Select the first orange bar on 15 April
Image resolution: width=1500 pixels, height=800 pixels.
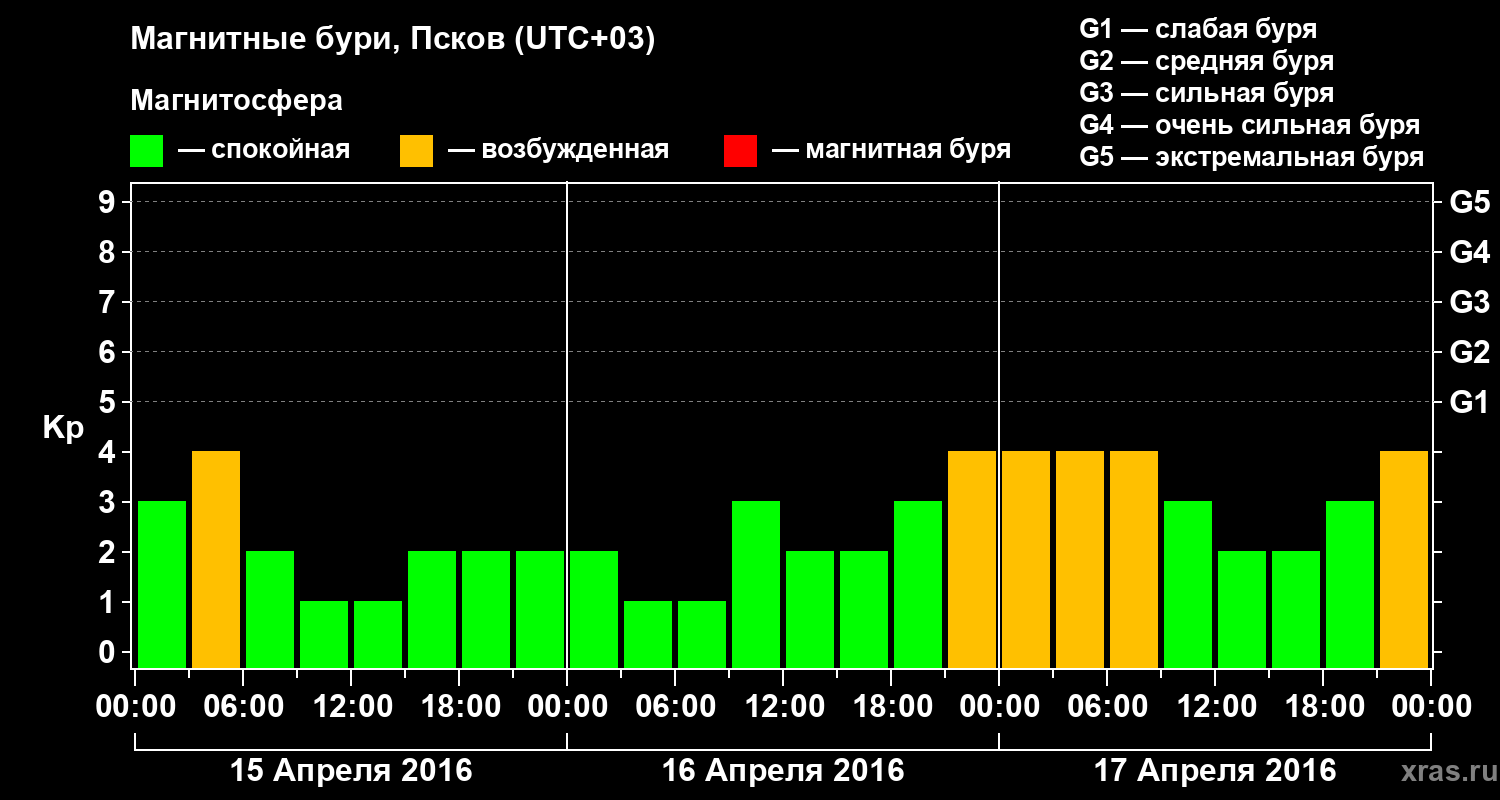tap(216, 559)
